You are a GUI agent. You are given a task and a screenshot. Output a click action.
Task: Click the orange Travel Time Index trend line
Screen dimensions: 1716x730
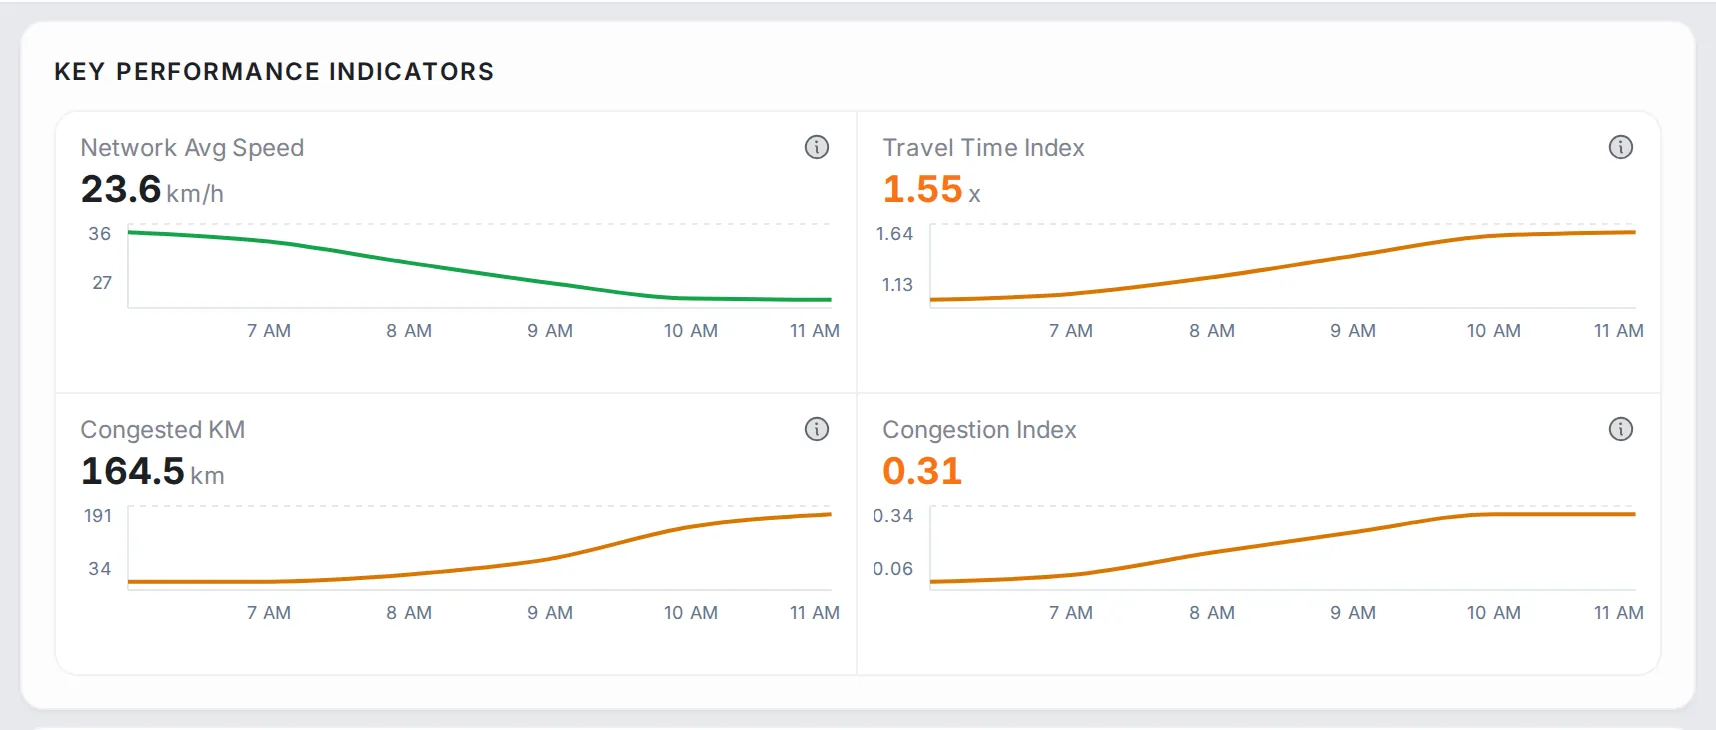[x=1283, y=264]
